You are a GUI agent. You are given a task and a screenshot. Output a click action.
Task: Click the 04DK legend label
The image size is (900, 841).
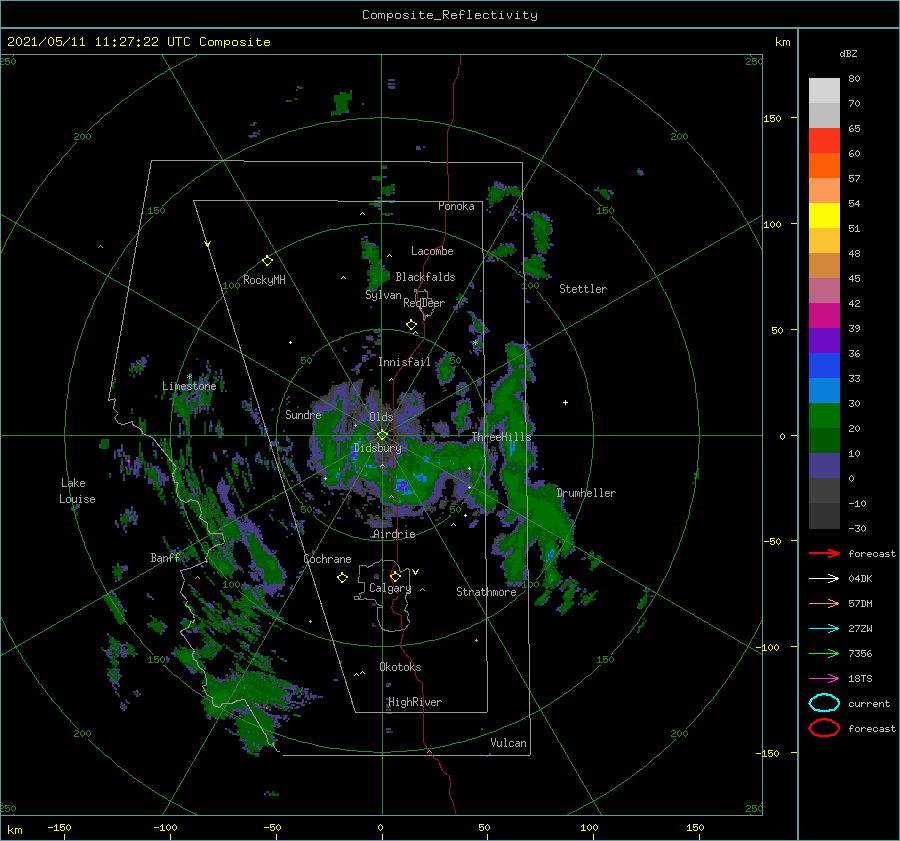(x=860, y=579)
